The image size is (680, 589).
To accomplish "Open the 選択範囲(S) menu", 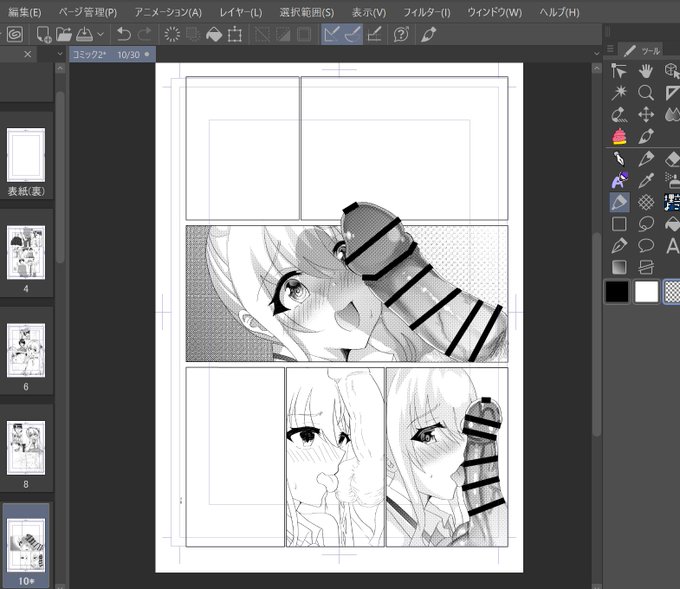I will pos(307,13).
